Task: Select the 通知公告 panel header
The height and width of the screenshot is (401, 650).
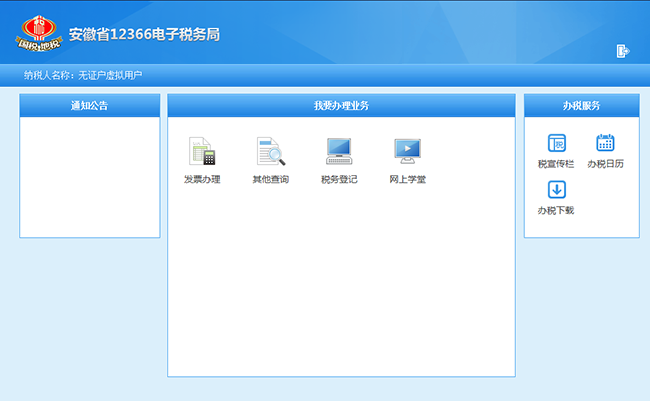Action: pos(90,106)
